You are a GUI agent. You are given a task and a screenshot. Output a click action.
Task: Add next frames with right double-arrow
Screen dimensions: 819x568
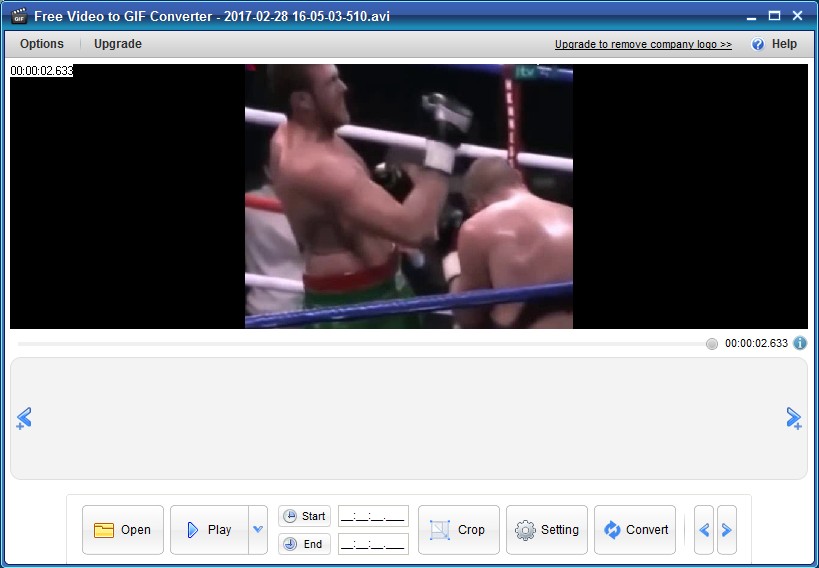click(794, 418)
